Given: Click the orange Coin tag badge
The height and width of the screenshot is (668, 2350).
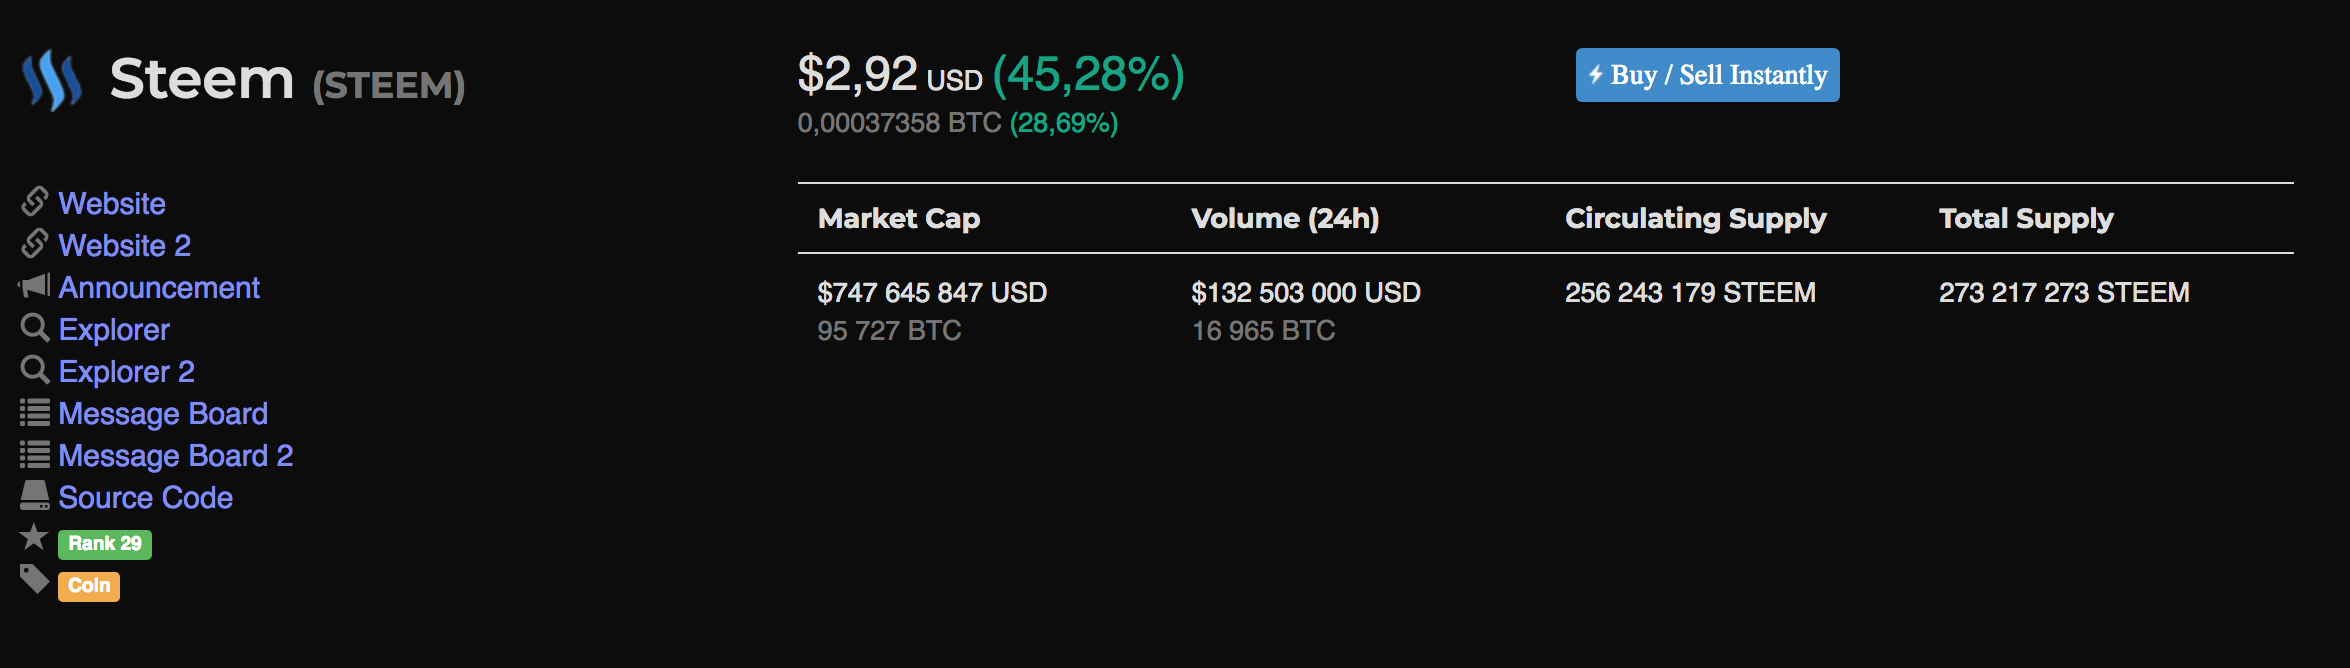Looking at the screenshot, I should pos(89,586).
